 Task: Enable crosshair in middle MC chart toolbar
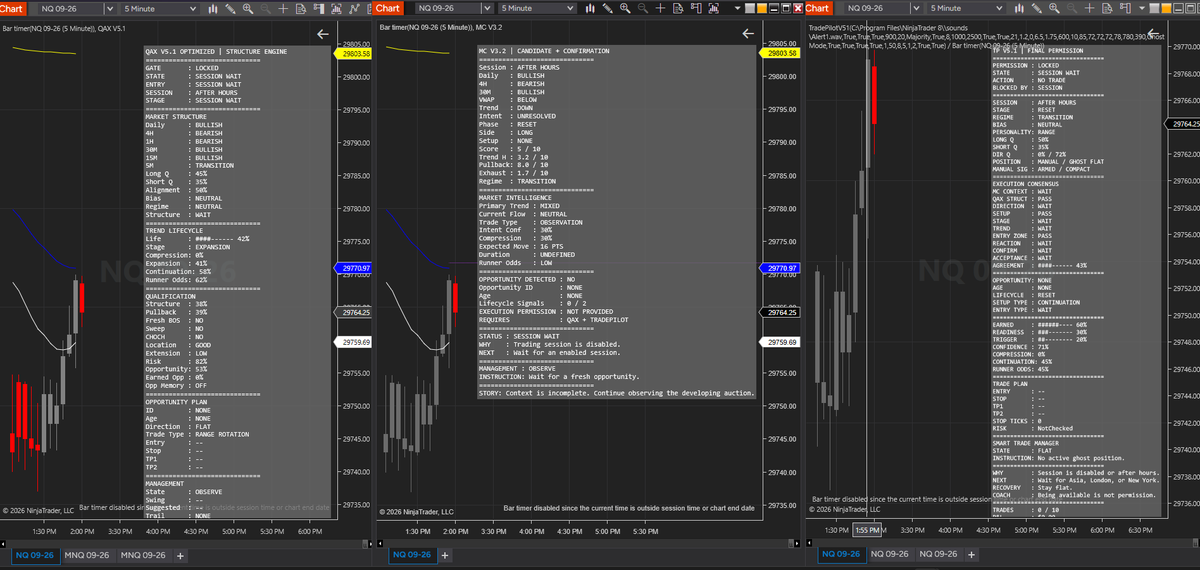click(660, 9)
